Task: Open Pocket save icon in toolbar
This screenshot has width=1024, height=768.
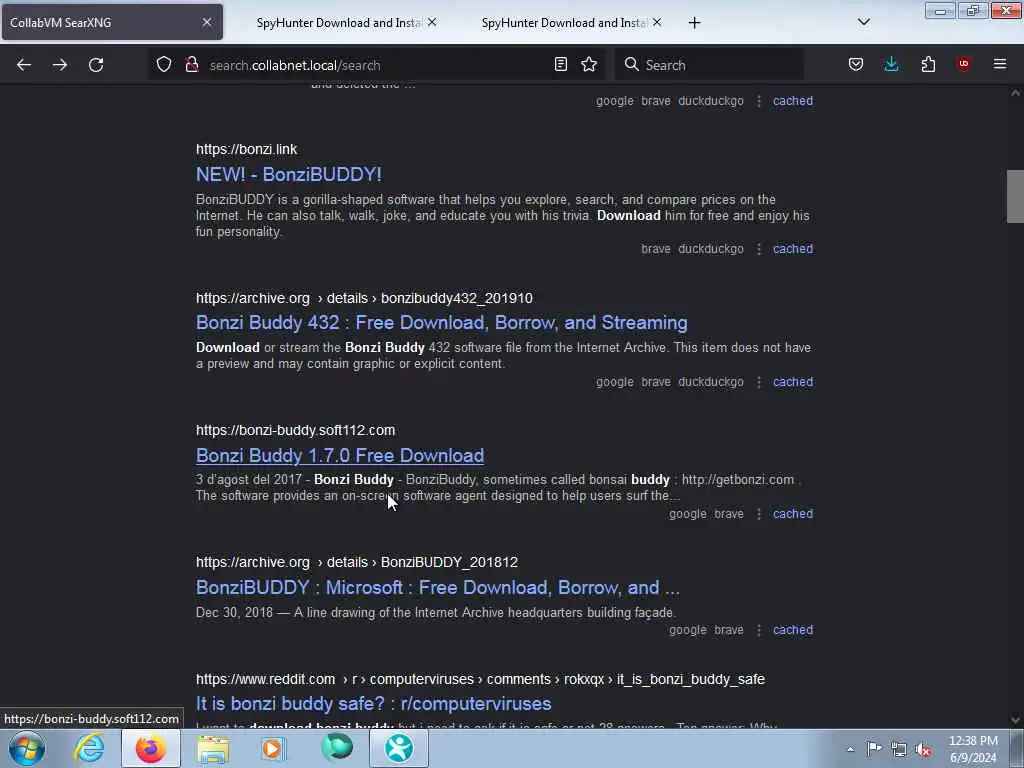Action: 856,64
